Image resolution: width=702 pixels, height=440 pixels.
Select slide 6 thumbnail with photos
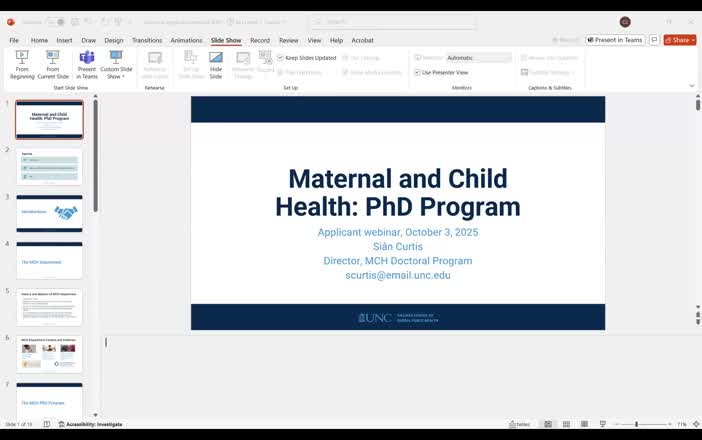point(49,355)
